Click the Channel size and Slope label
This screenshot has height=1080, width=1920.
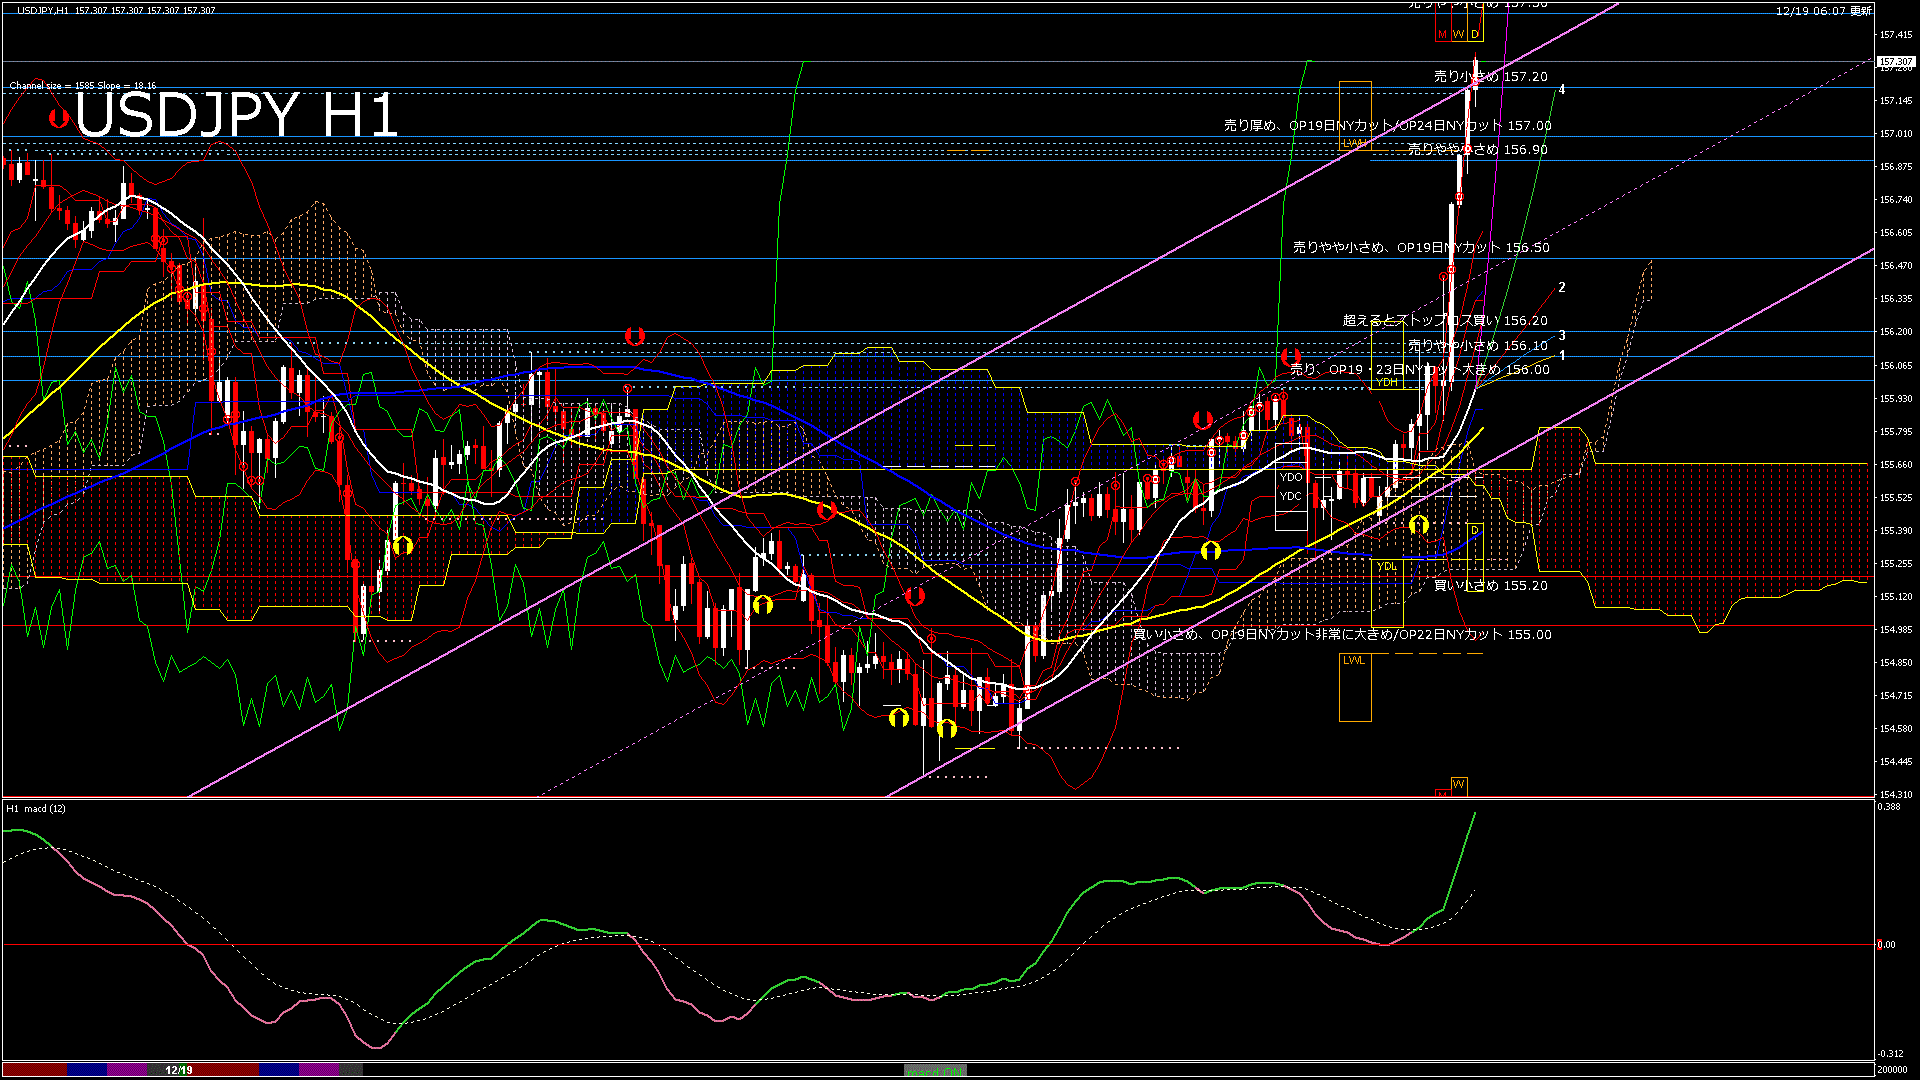coord(83,86)
